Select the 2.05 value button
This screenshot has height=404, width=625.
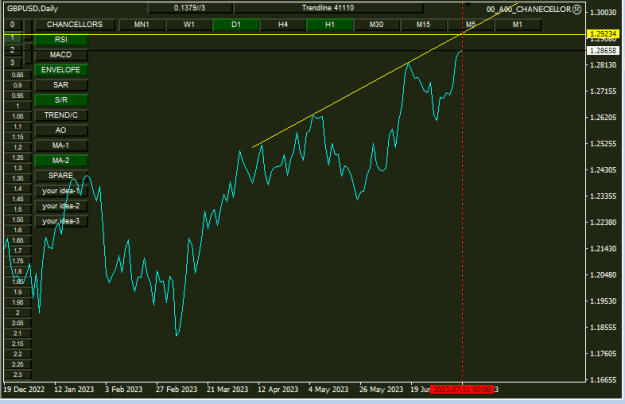coord(18,323)
